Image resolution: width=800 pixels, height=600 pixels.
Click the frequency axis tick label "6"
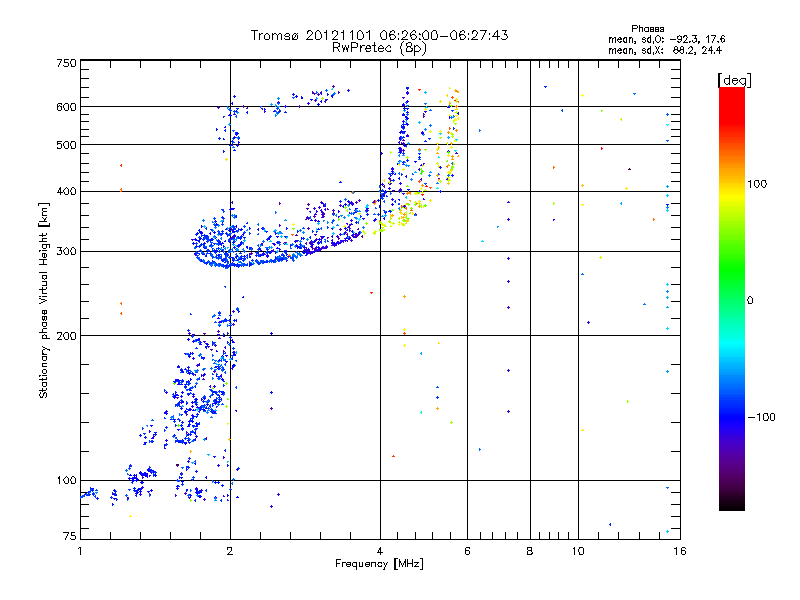coord(467,551)
